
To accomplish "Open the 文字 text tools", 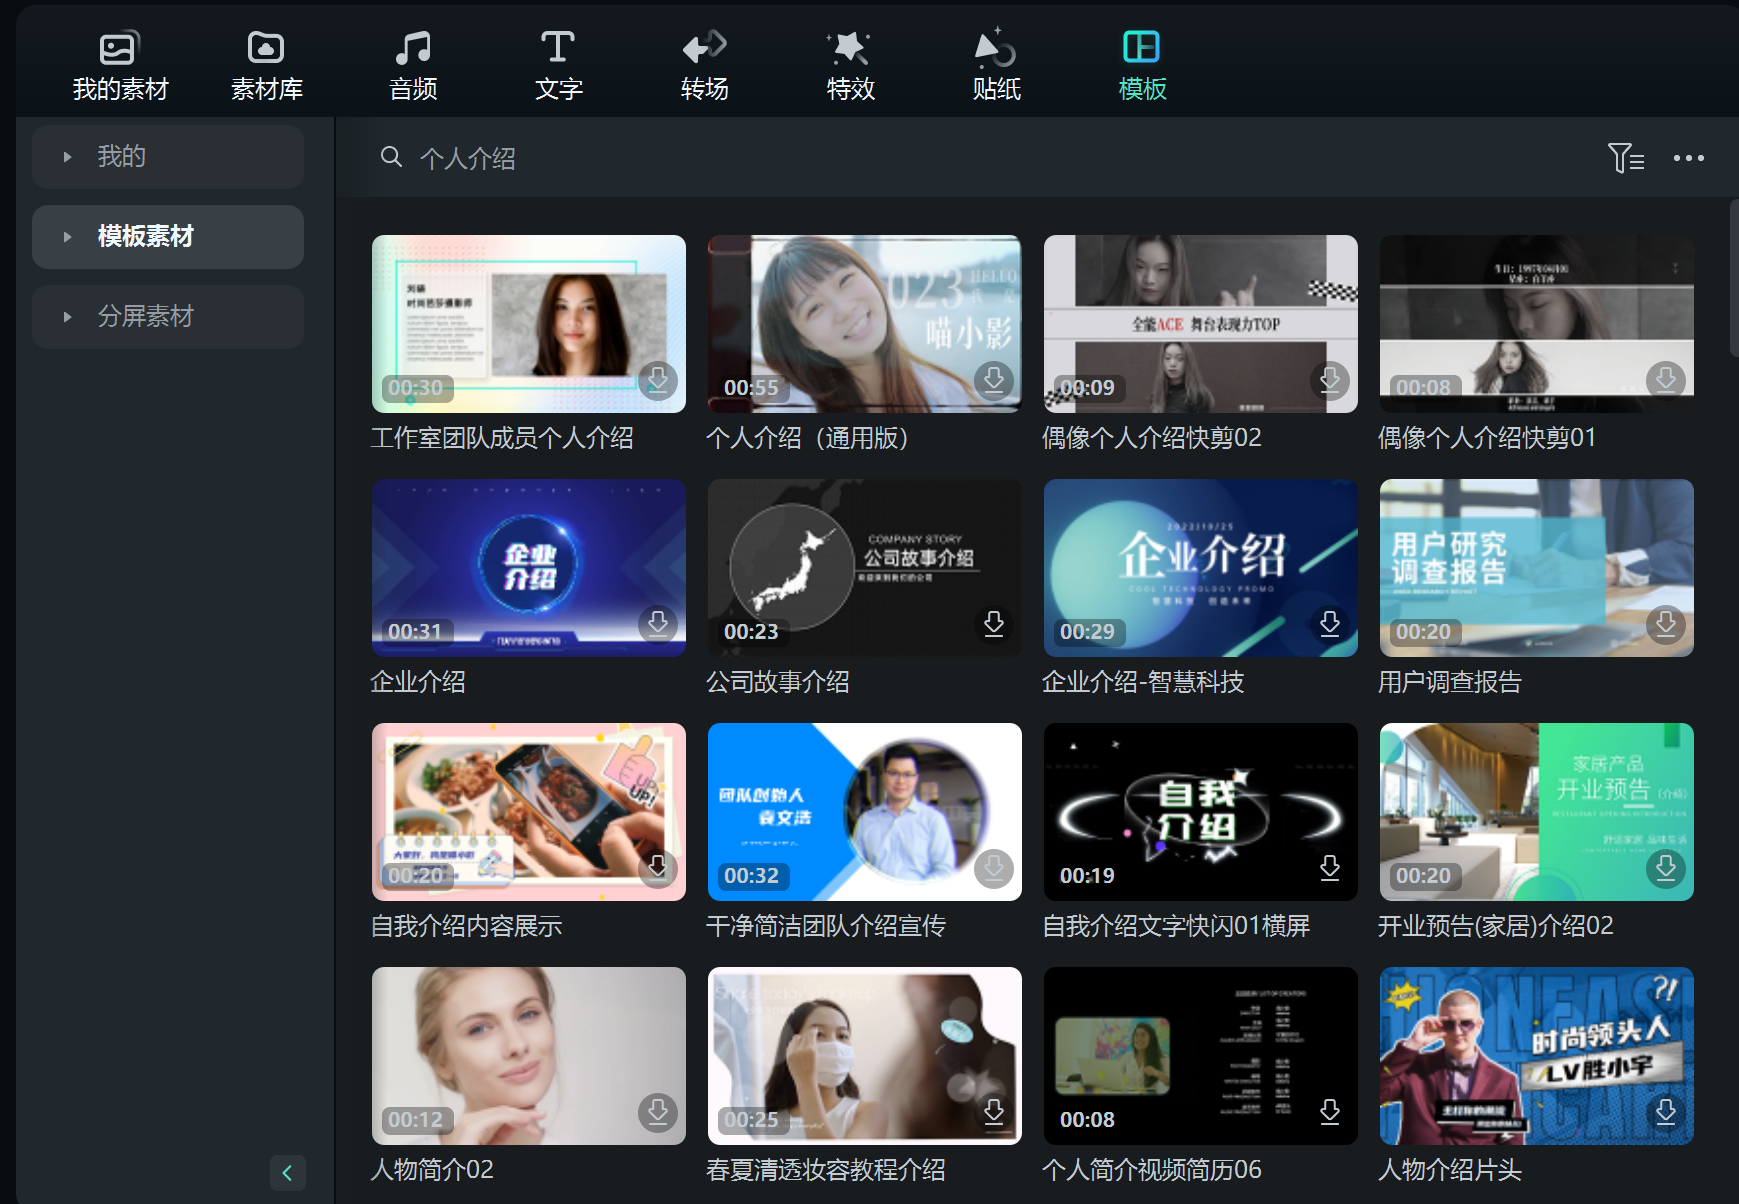I will click(558, 66).
